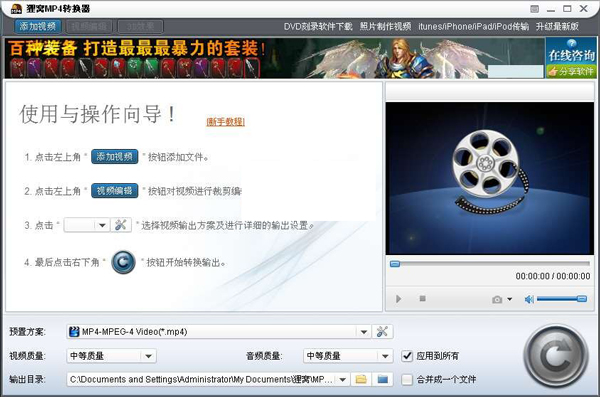Click the 00:00:00 / 00:00:00 time display

coord(553,276)
